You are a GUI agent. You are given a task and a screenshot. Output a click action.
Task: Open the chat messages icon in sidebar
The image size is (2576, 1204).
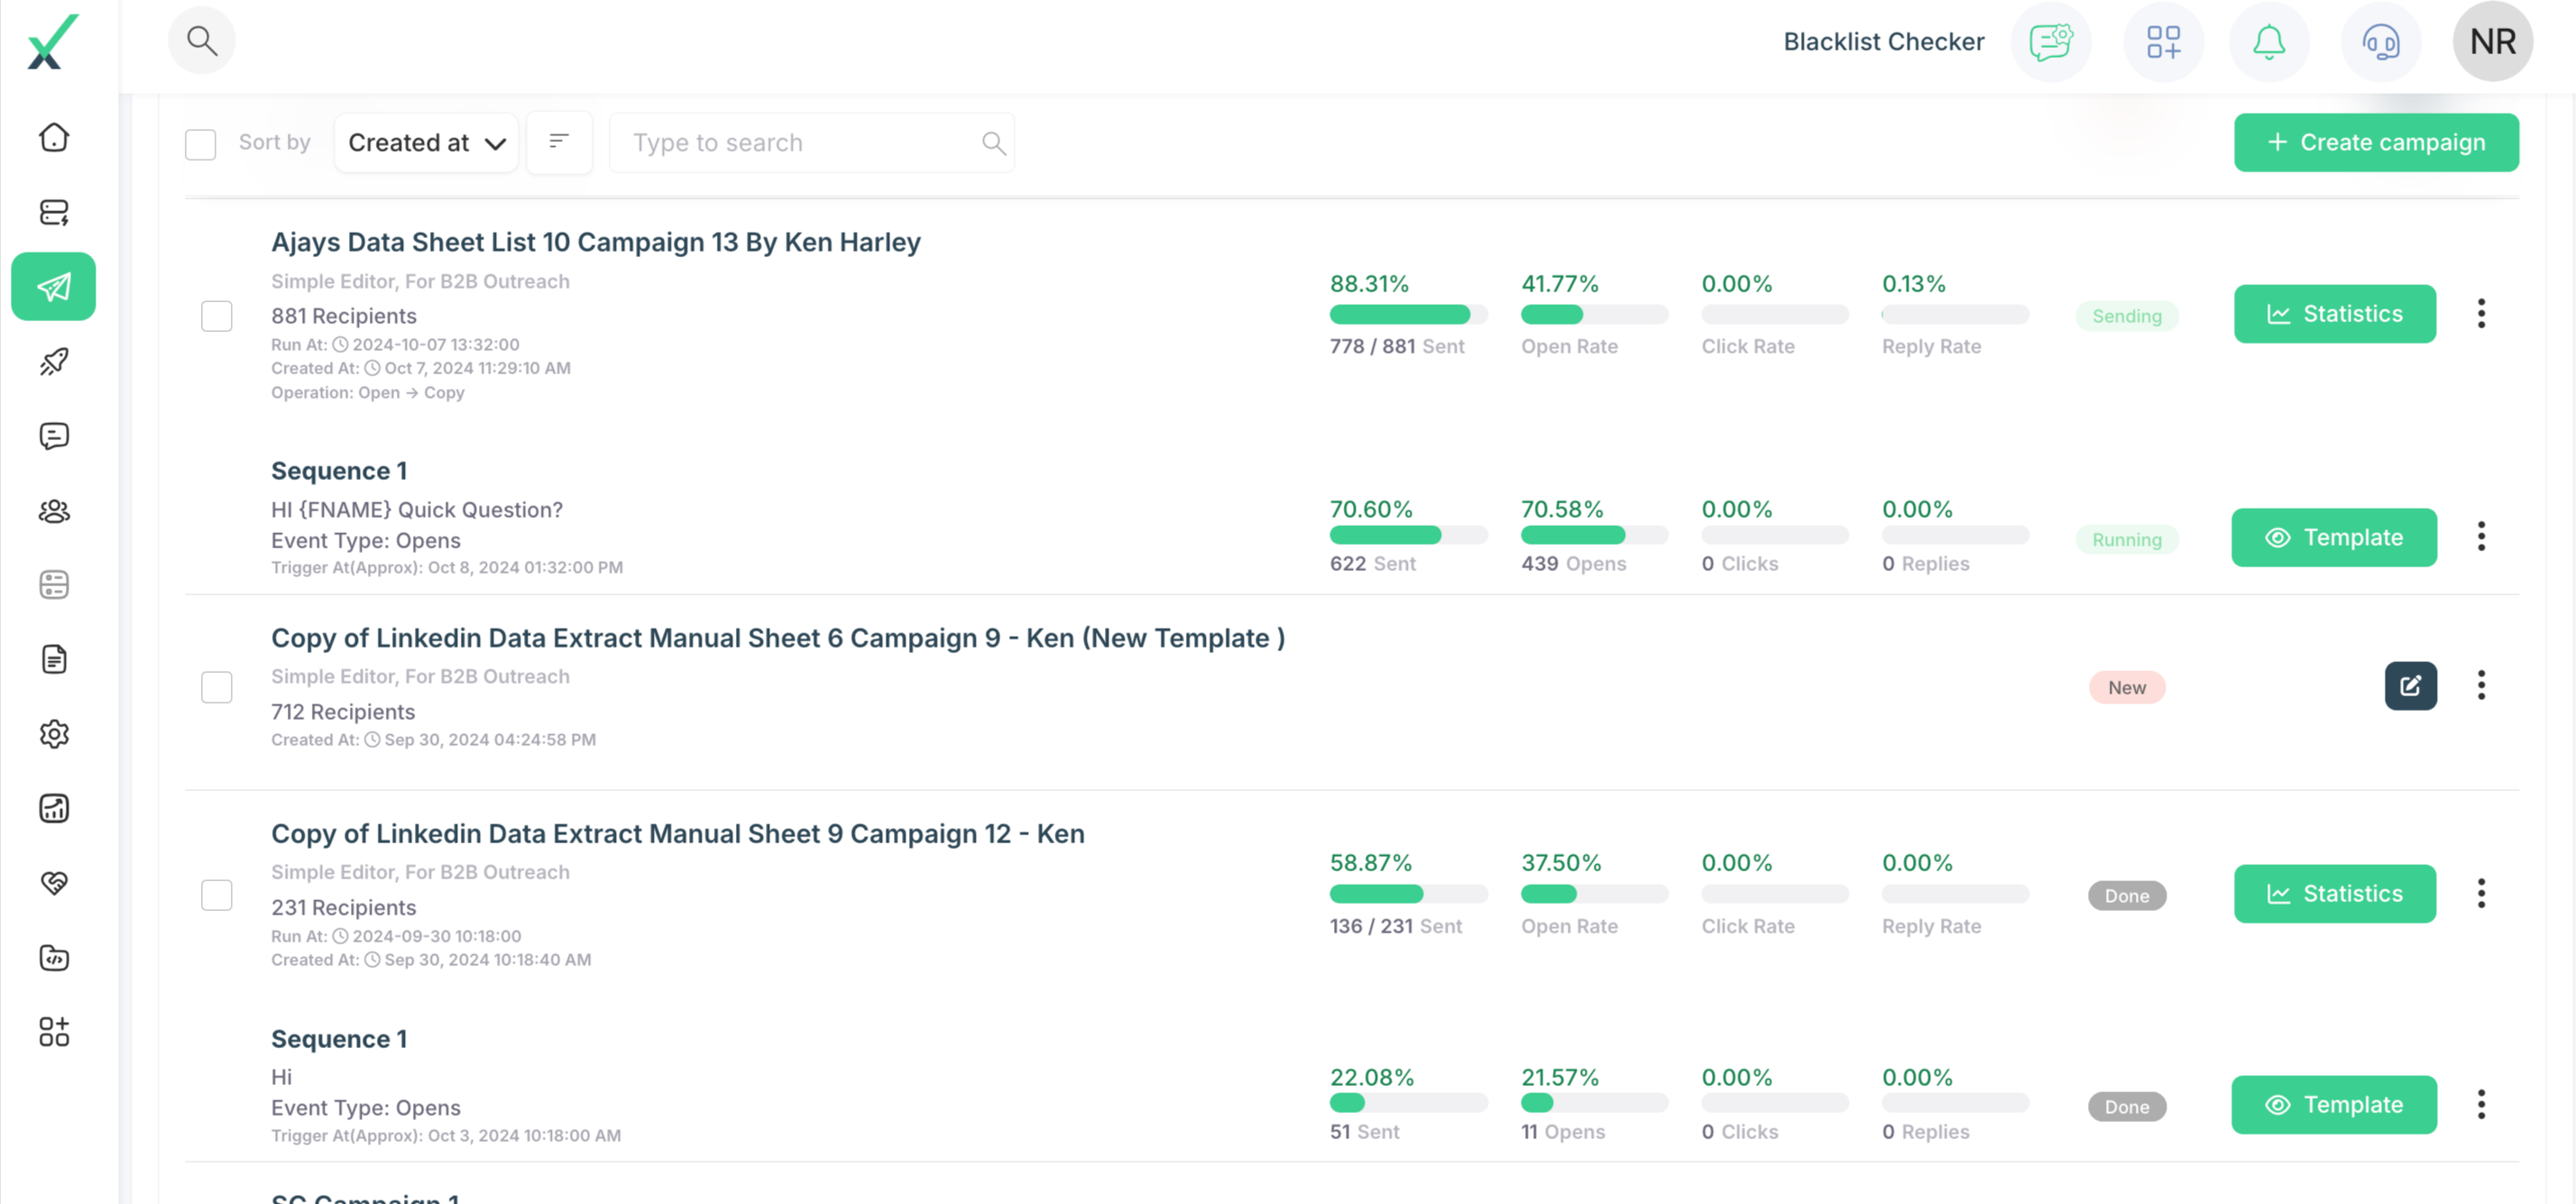tap(54, 436)
